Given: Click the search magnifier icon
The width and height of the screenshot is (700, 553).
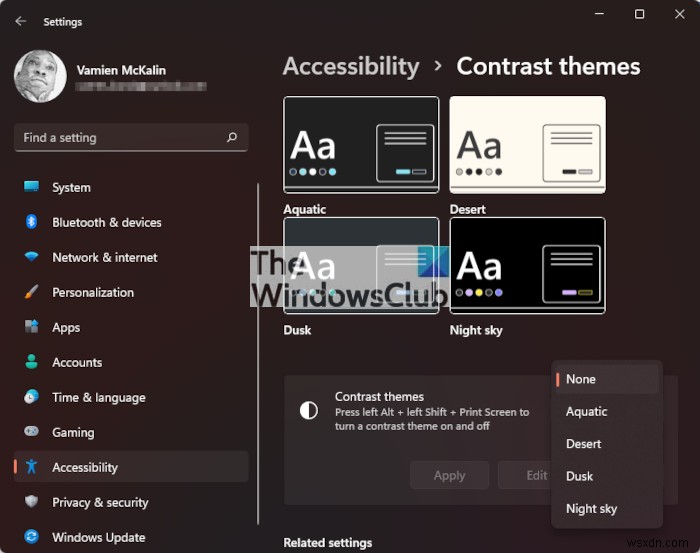Looking at the screenshot, I should (232, 137).
